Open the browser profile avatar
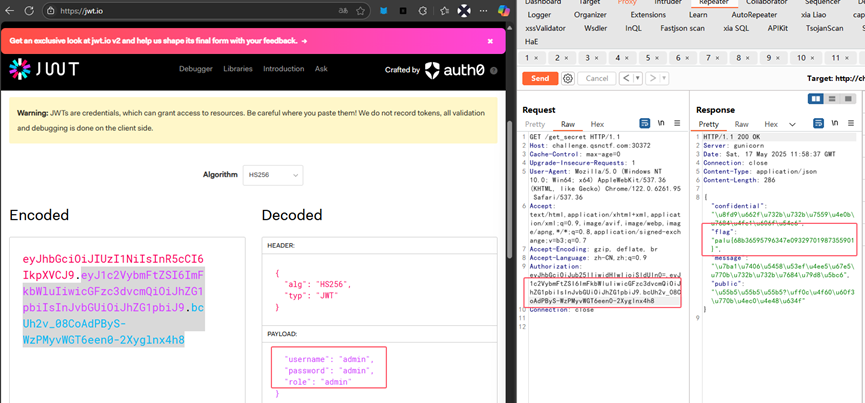This screenshot has height=403, width=865. coord(466,10)
